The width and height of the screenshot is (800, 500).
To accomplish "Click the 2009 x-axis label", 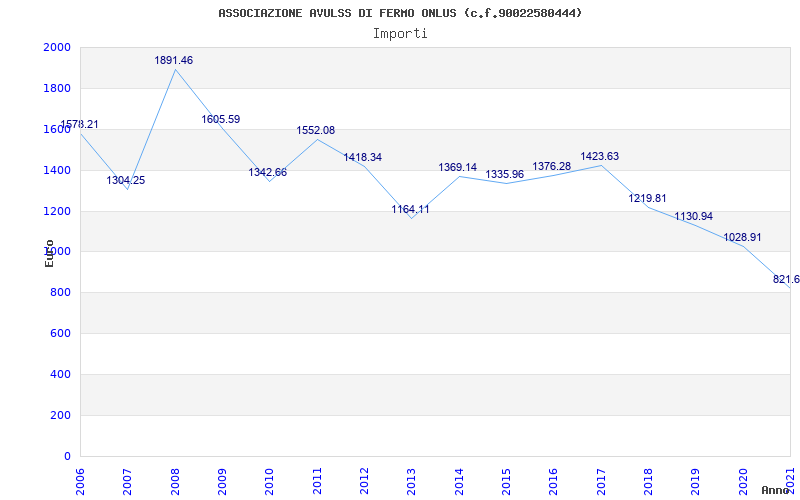I will click(222, 482).
